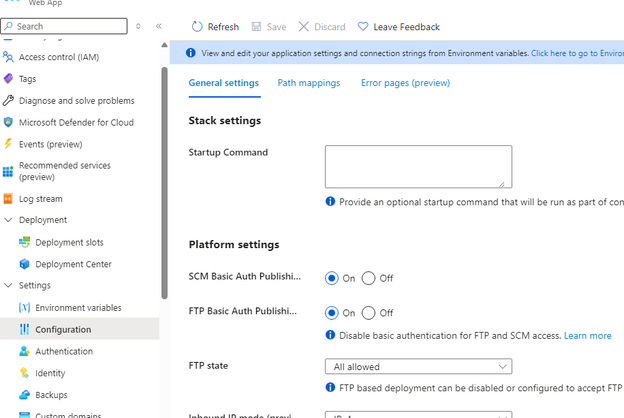This screenshot has width=624, height=418.
Task: Click the Learn more link
Action: 587,336
